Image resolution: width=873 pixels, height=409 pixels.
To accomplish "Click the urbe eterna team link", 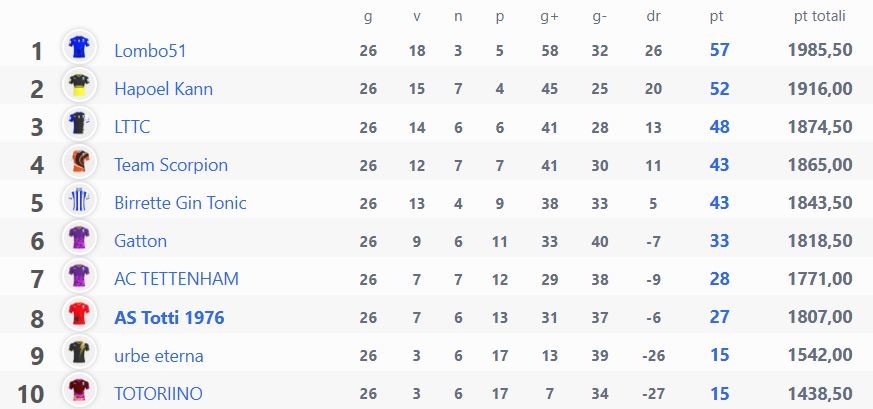I will click(159, 356).
